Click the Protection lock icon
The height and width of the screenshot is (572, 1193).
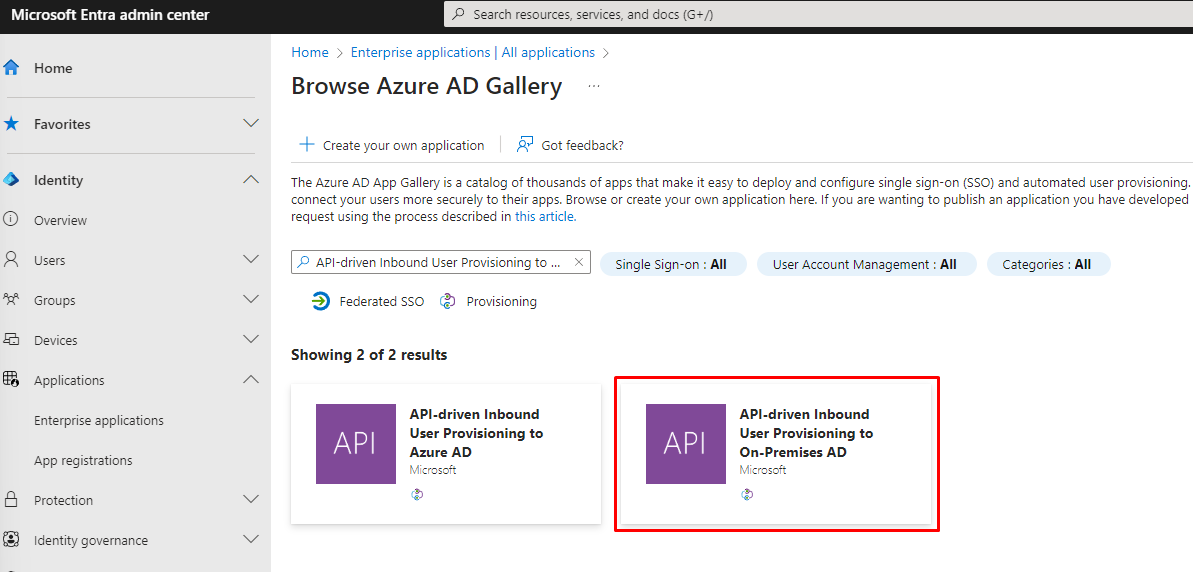(x=12, y=500)
